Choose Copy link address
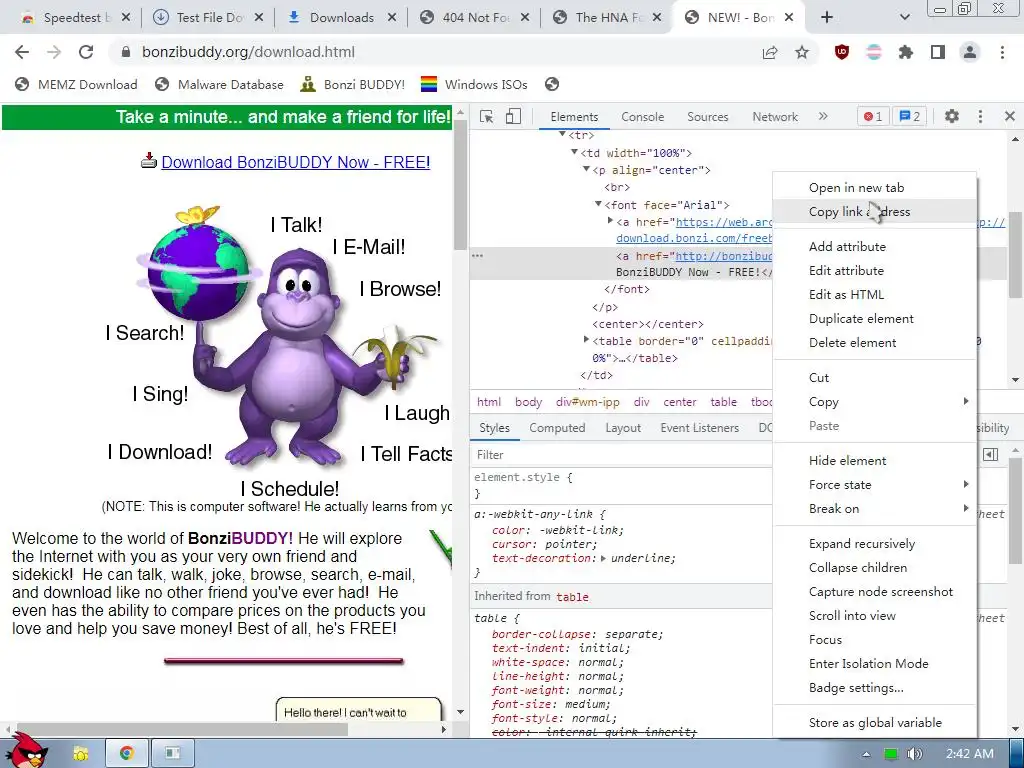The image size is (1024, 768). click(875, 212)
